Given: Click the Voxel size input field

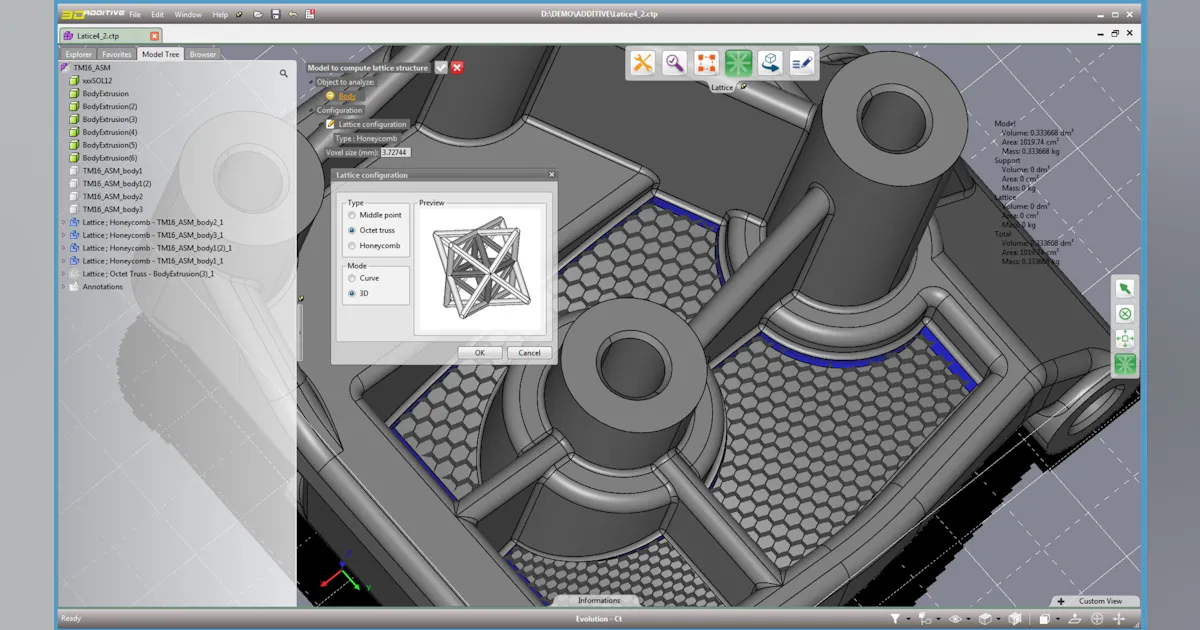Looking at the screenshot, I should coord(396,153).
